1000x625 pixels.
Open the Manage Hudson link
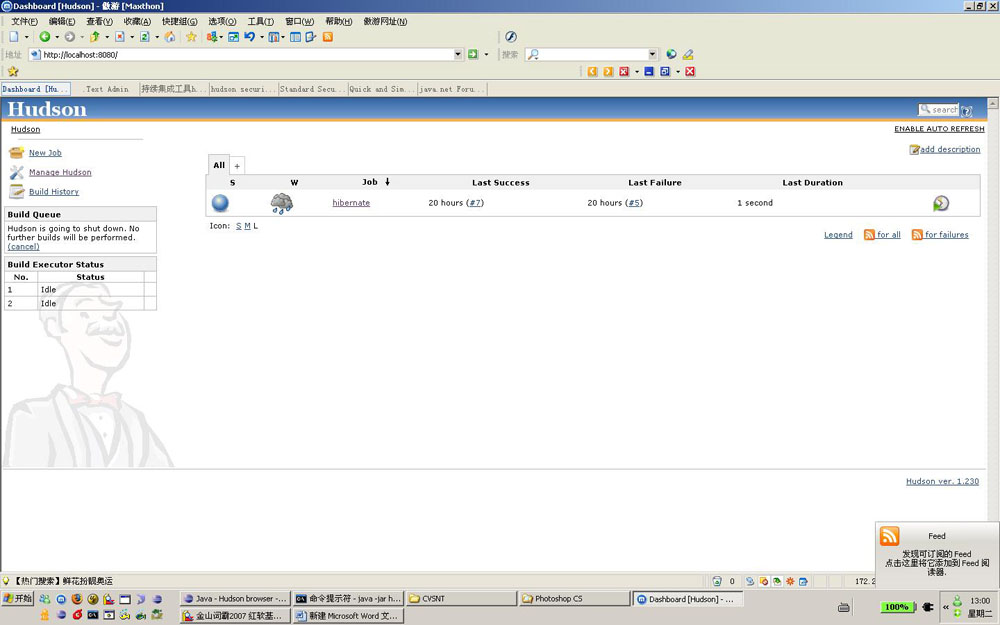point(60,172)
